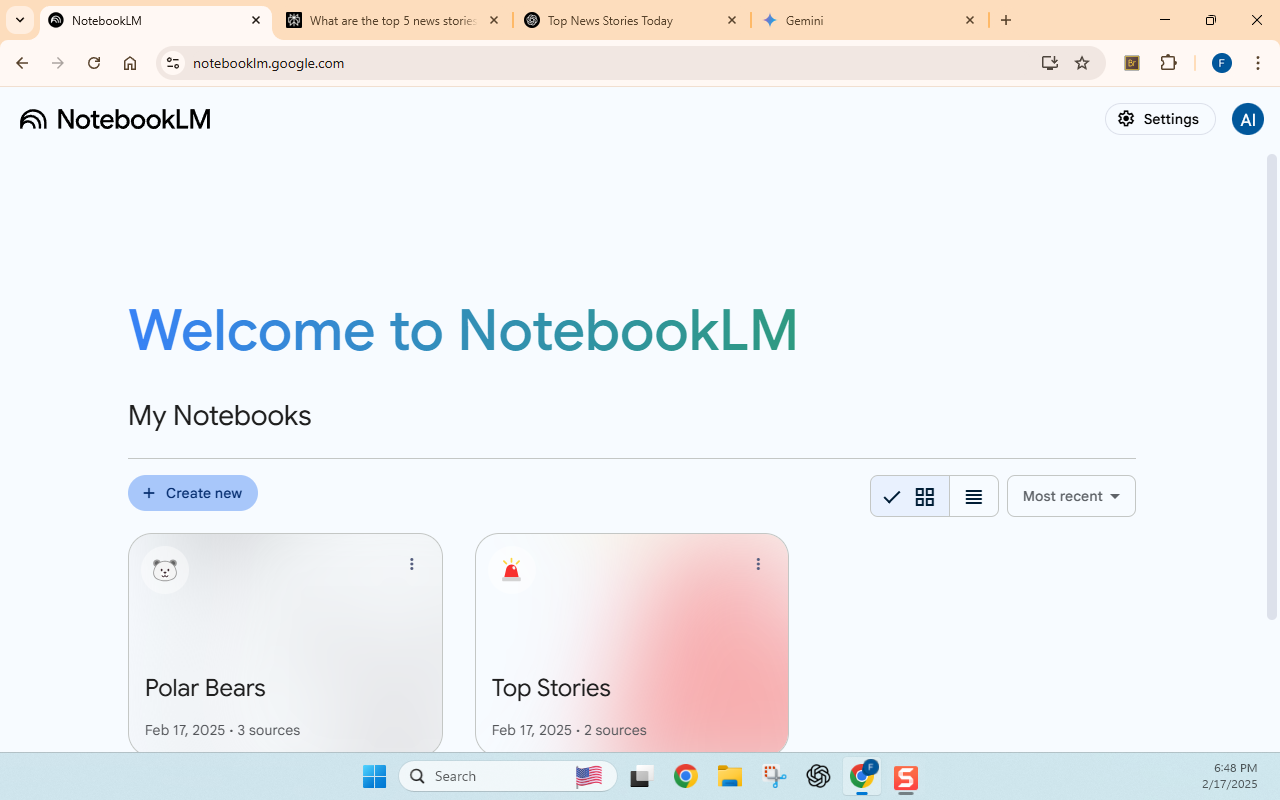Screen dimensions: 1280x800
Task: Open options menu on the Top Stories notebook
Action: (758, 563)
